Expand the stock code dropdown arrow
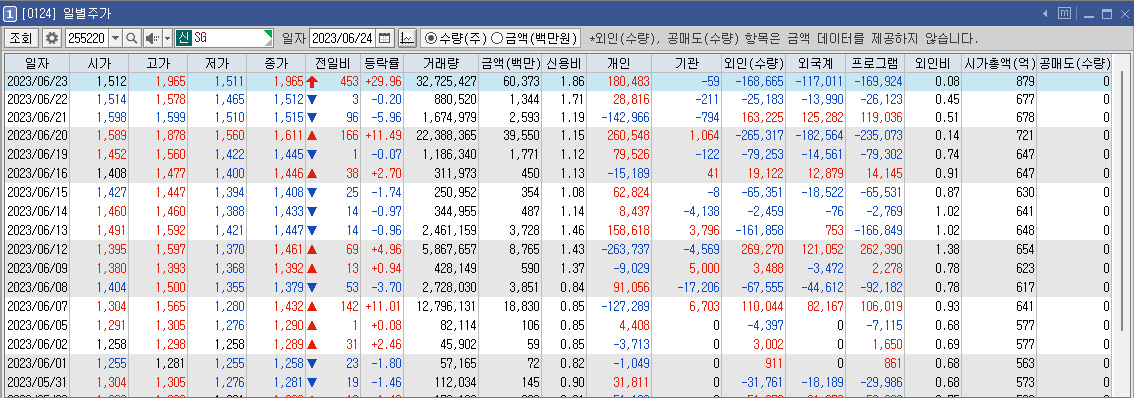This screenshot has width=1134, height=398. point(115,38)
